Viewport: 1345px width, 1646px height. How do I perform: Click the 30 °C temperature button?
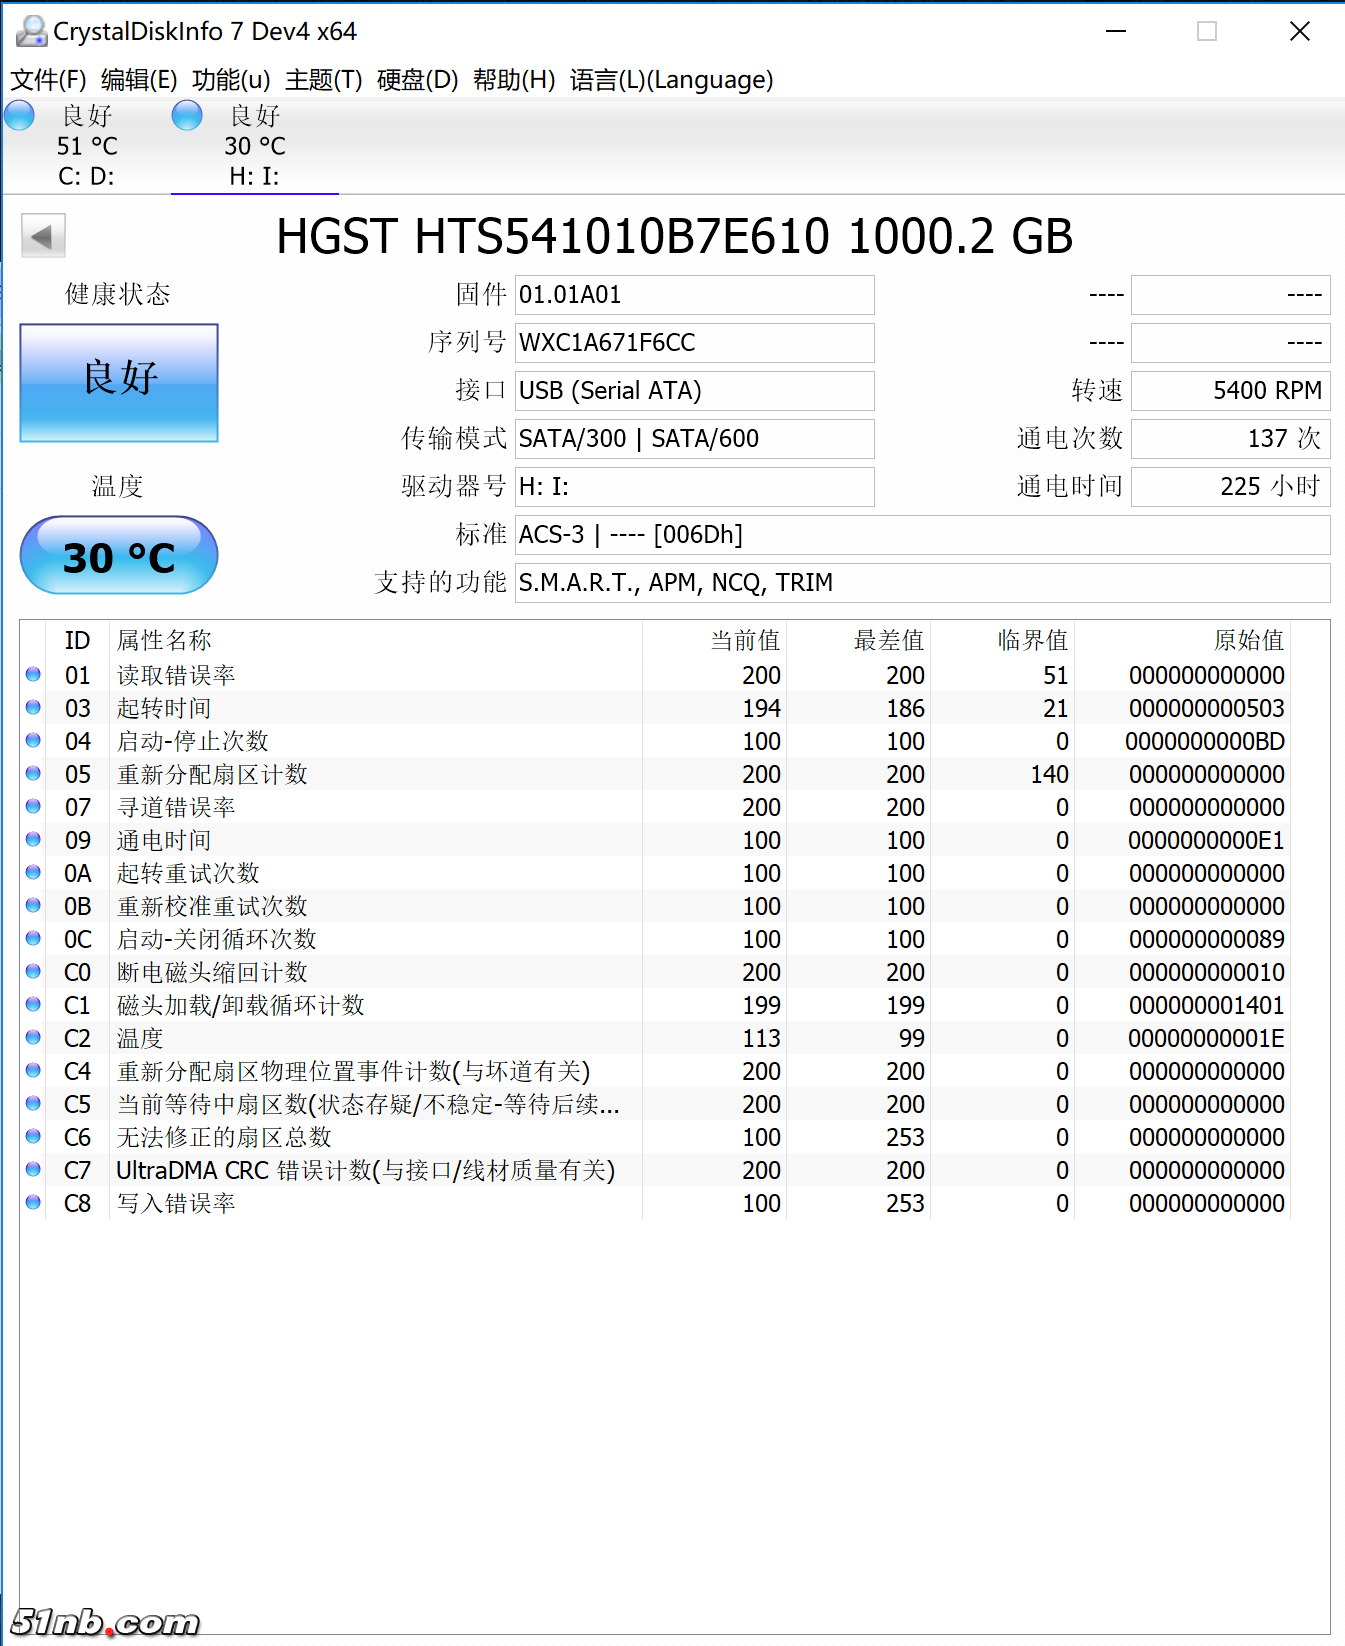click(119, 556)
